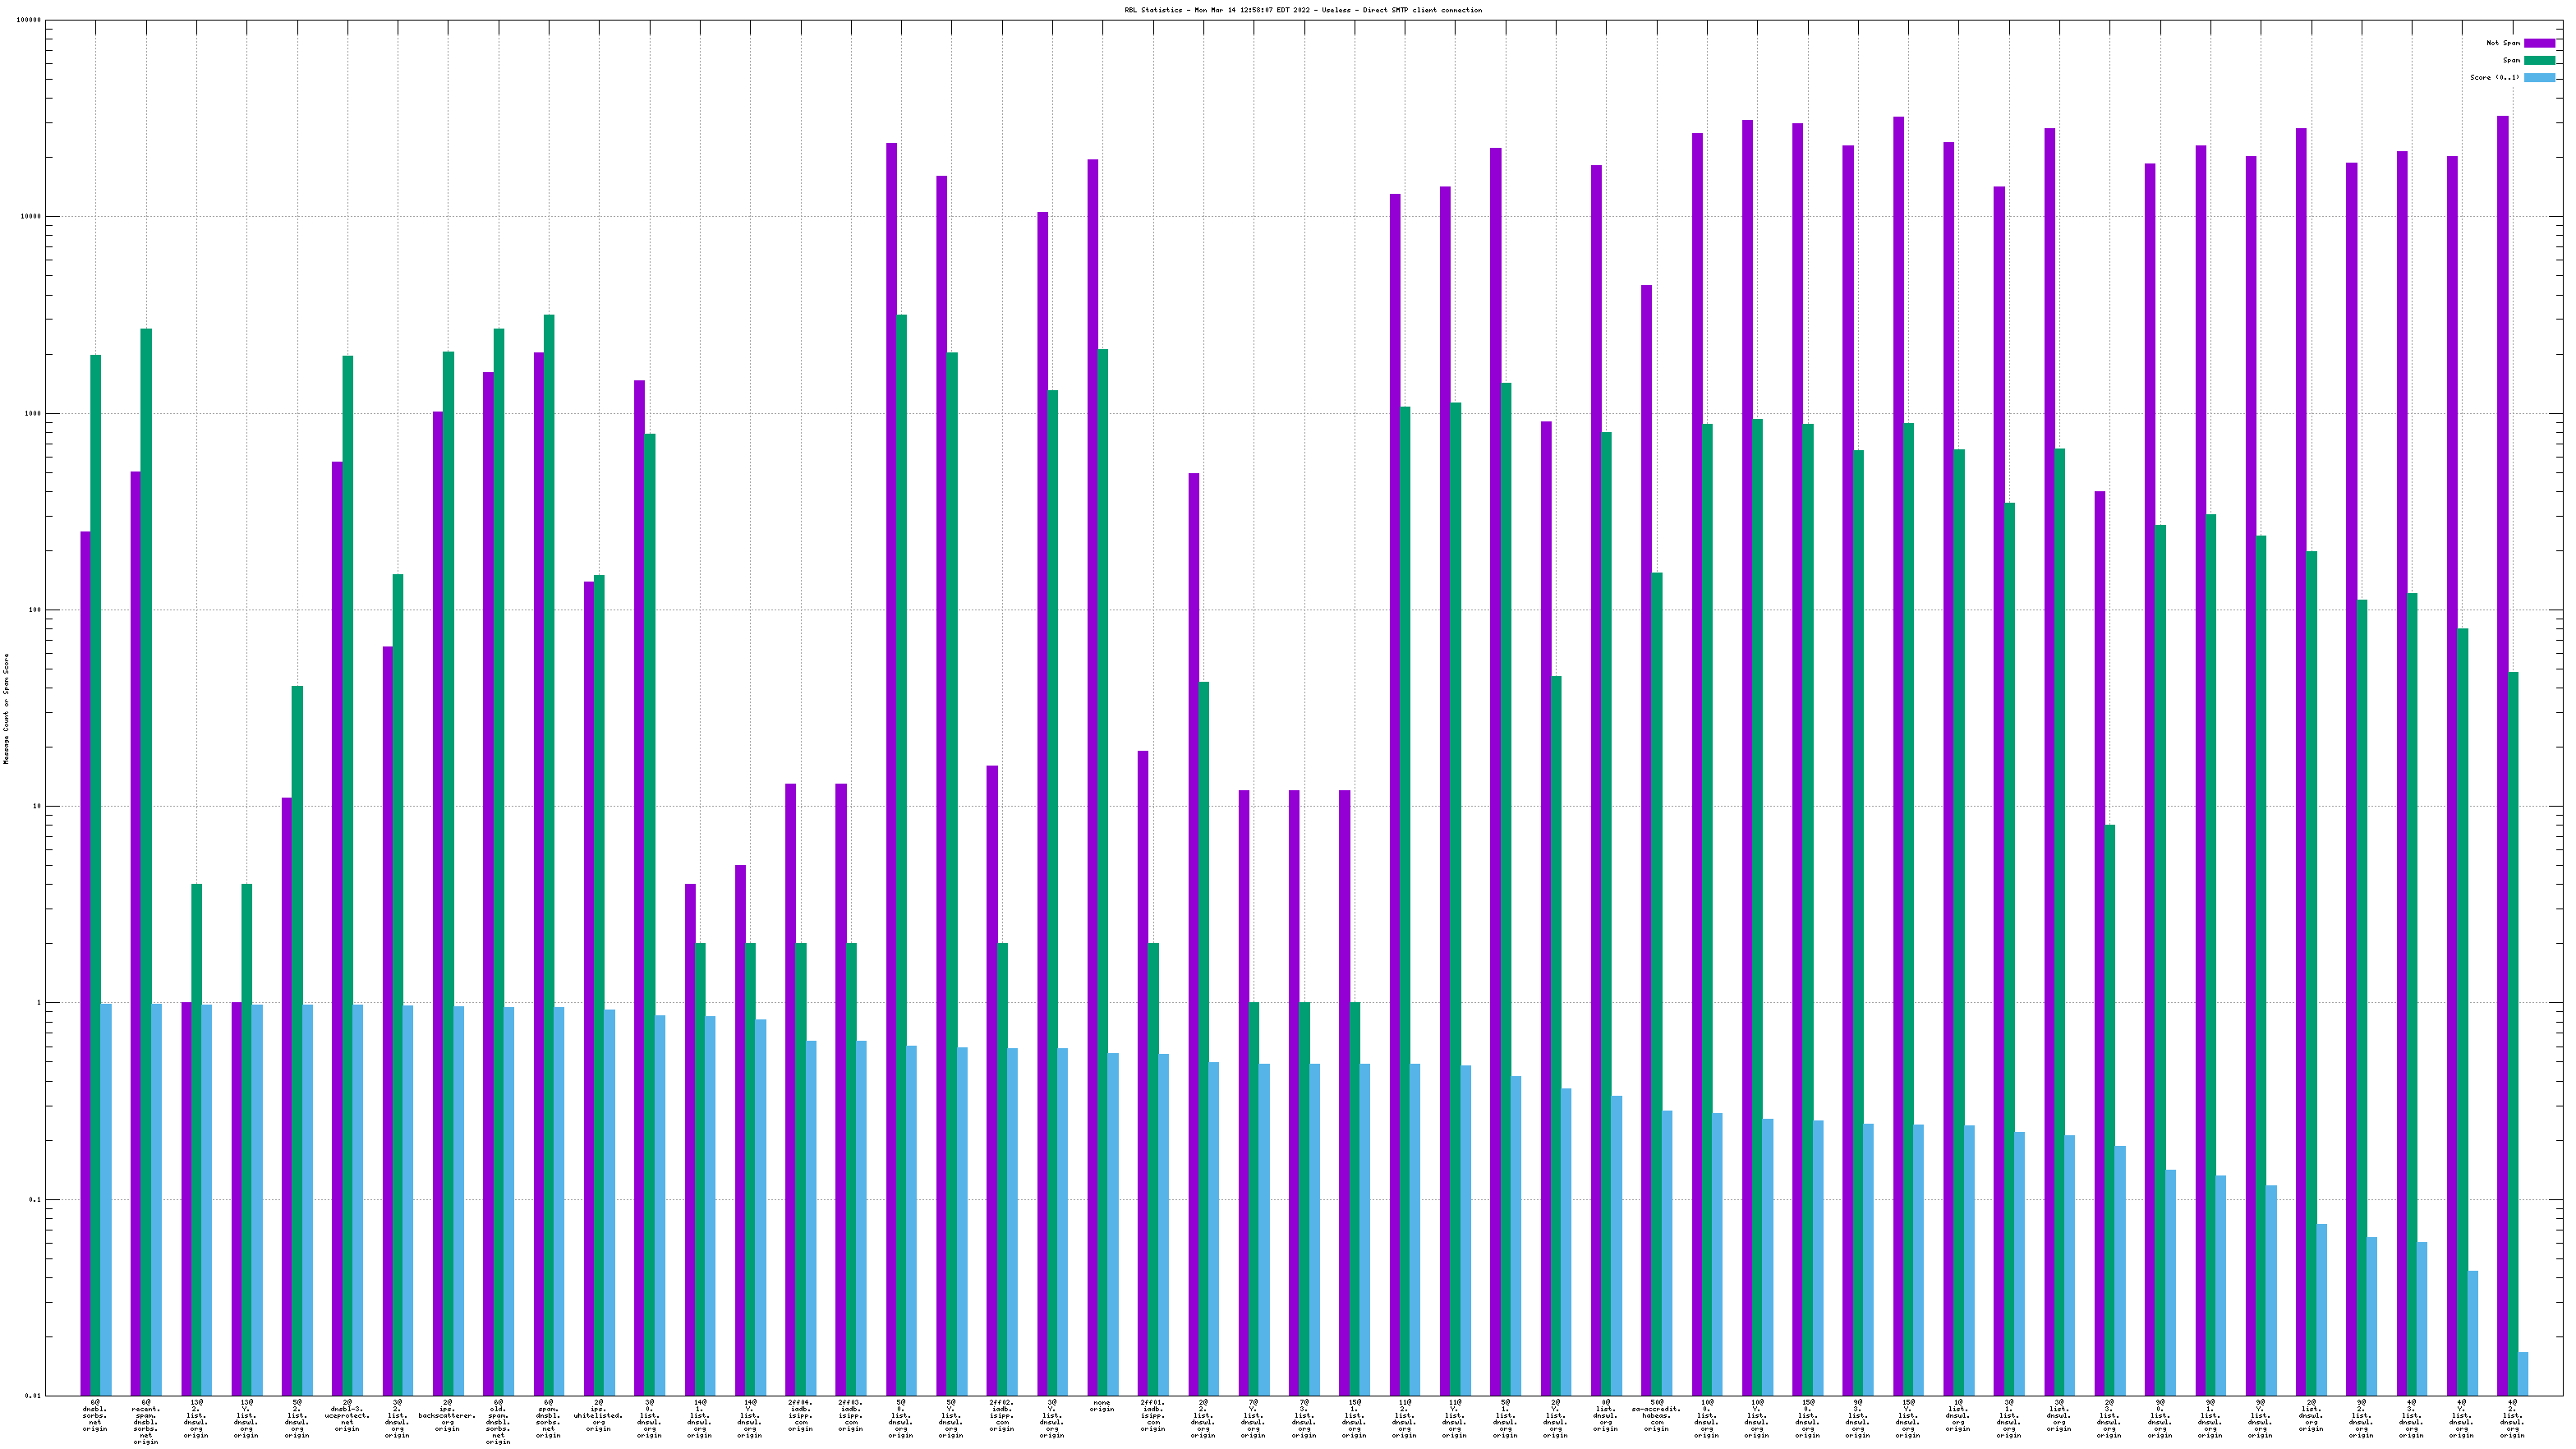
Task: Click the dnsbl-3.uceprotect.net origin label
Action: point(347,1416)
